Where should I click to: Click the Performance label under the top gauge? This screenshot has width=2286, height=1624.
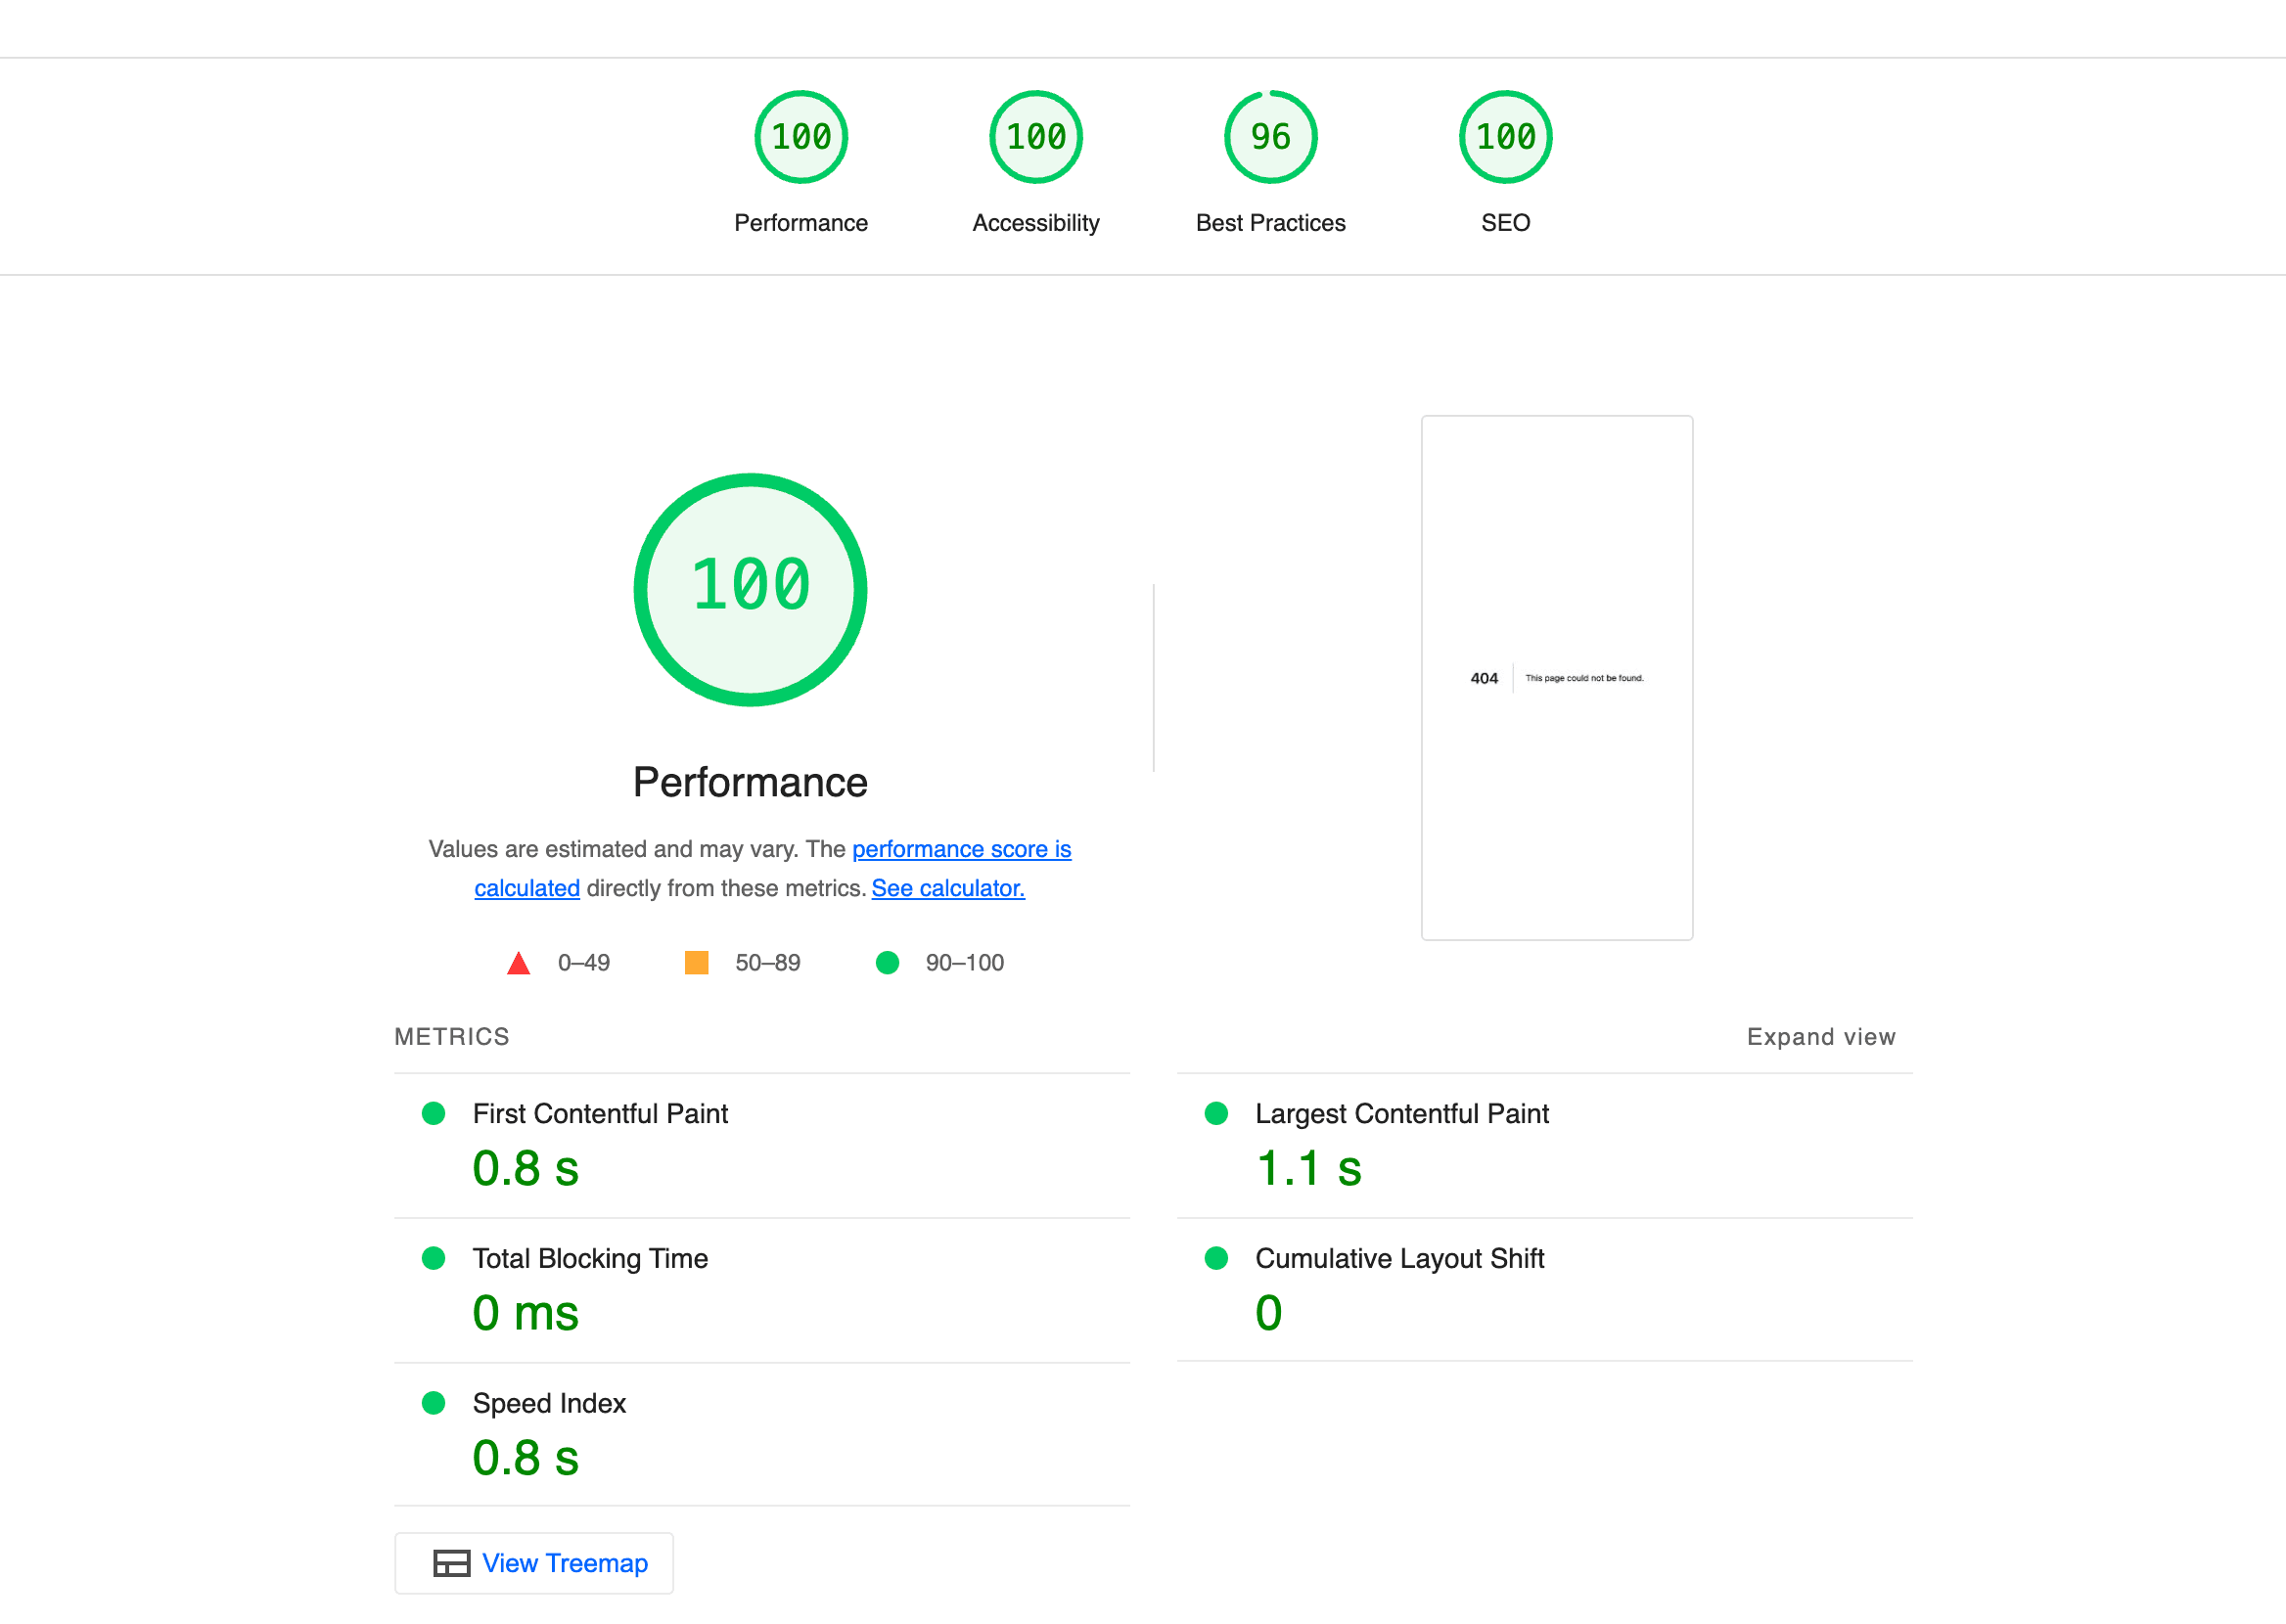pos(801,223)
